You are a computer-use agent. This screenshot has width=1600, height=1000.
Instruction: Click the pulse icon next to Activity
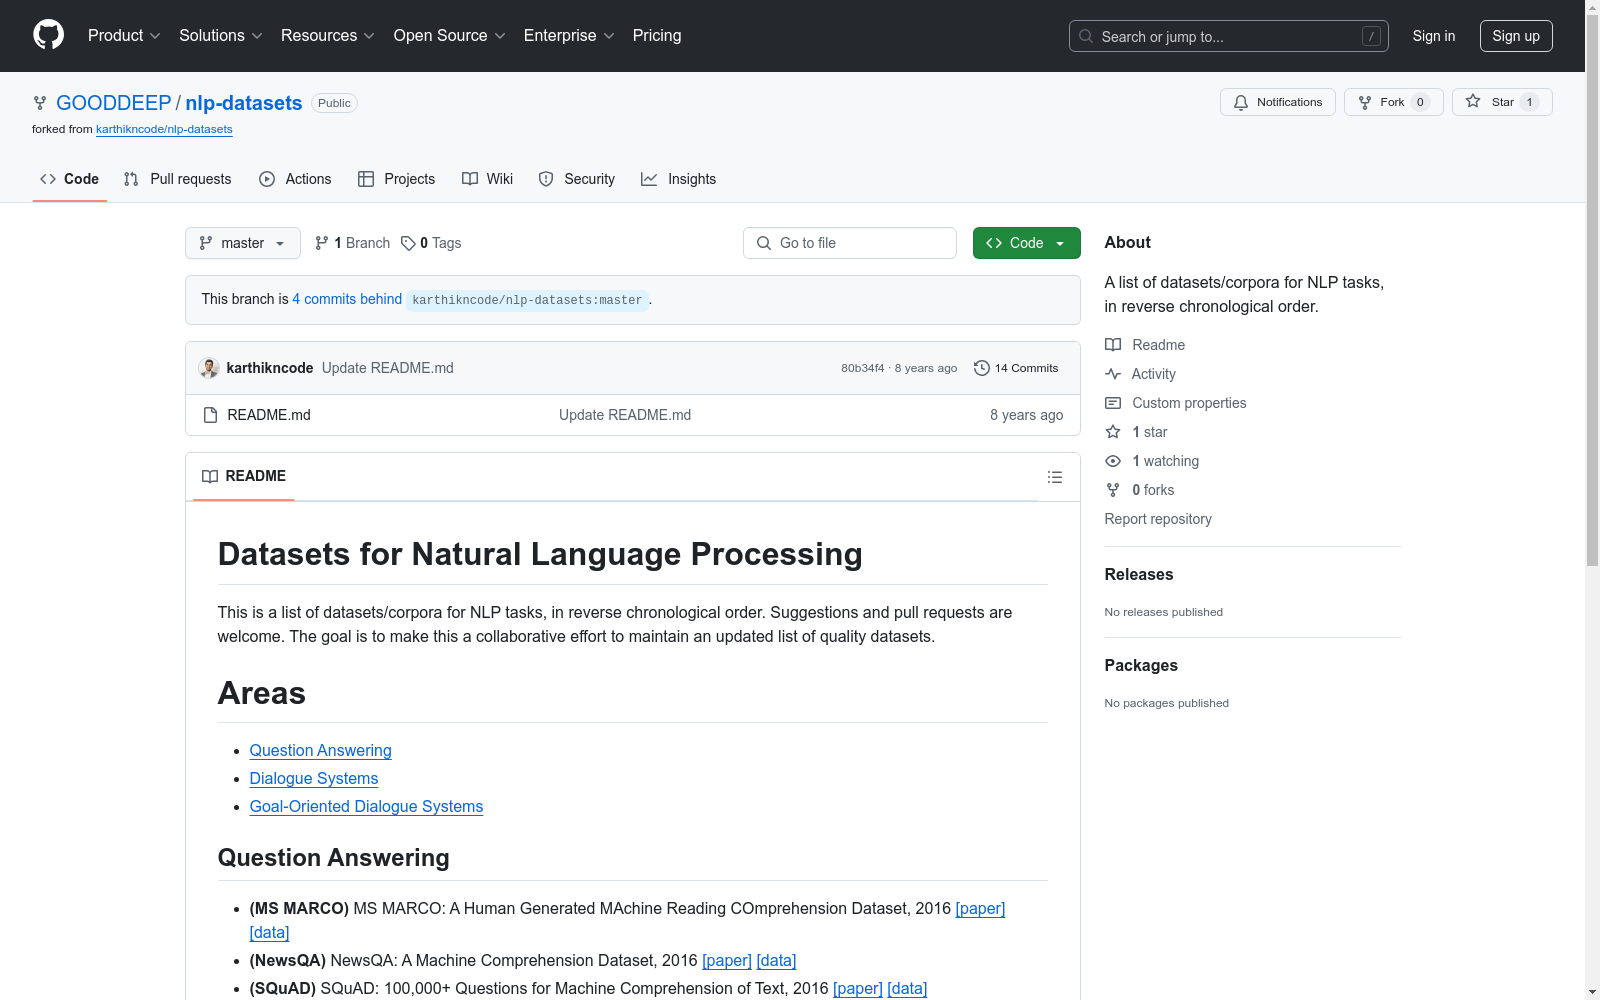1113,374
